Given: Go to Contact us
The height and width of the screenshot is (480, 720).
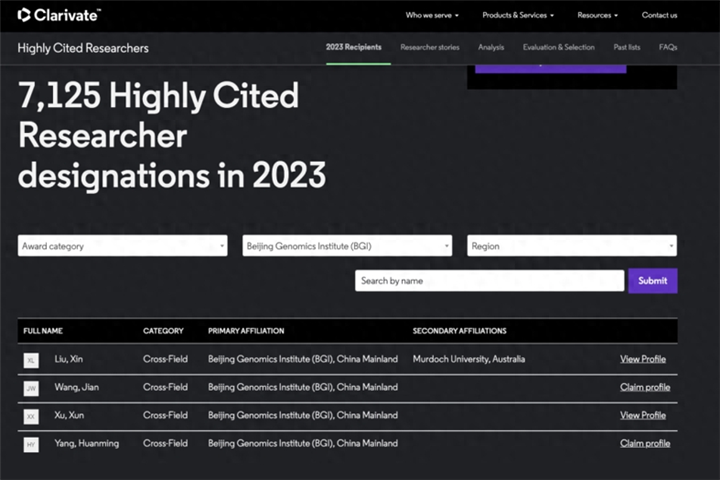Looking at the screenshot, I should coord(659,15).
